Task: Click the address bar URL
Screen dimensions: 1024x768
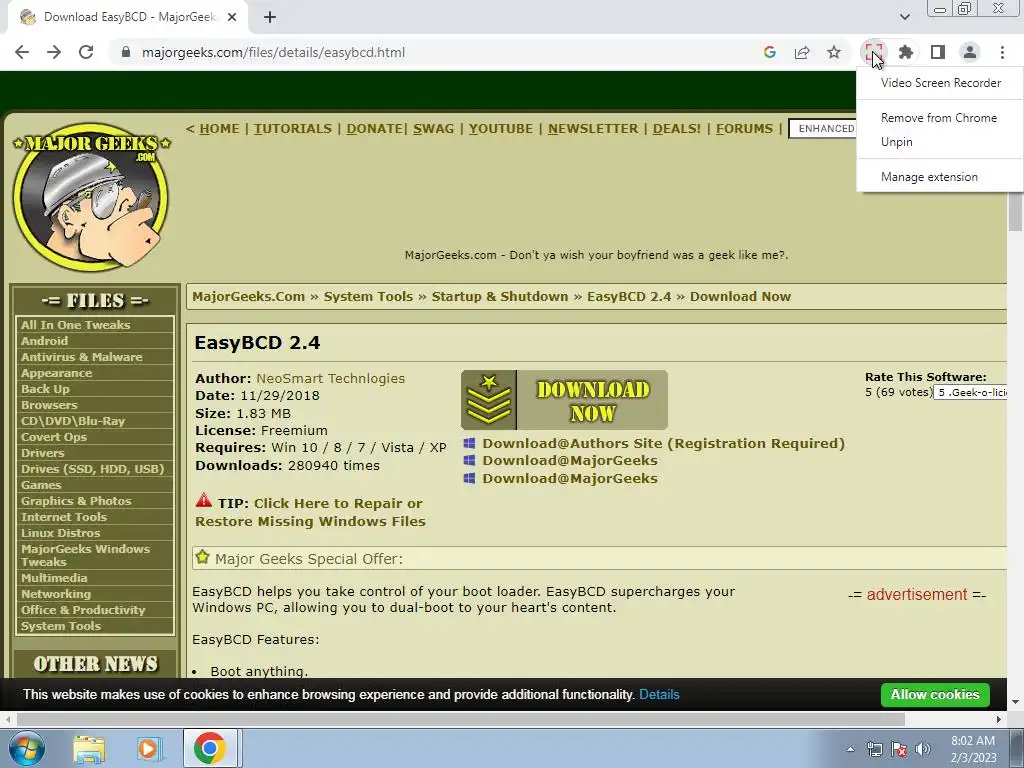Action: coord(273,52)
